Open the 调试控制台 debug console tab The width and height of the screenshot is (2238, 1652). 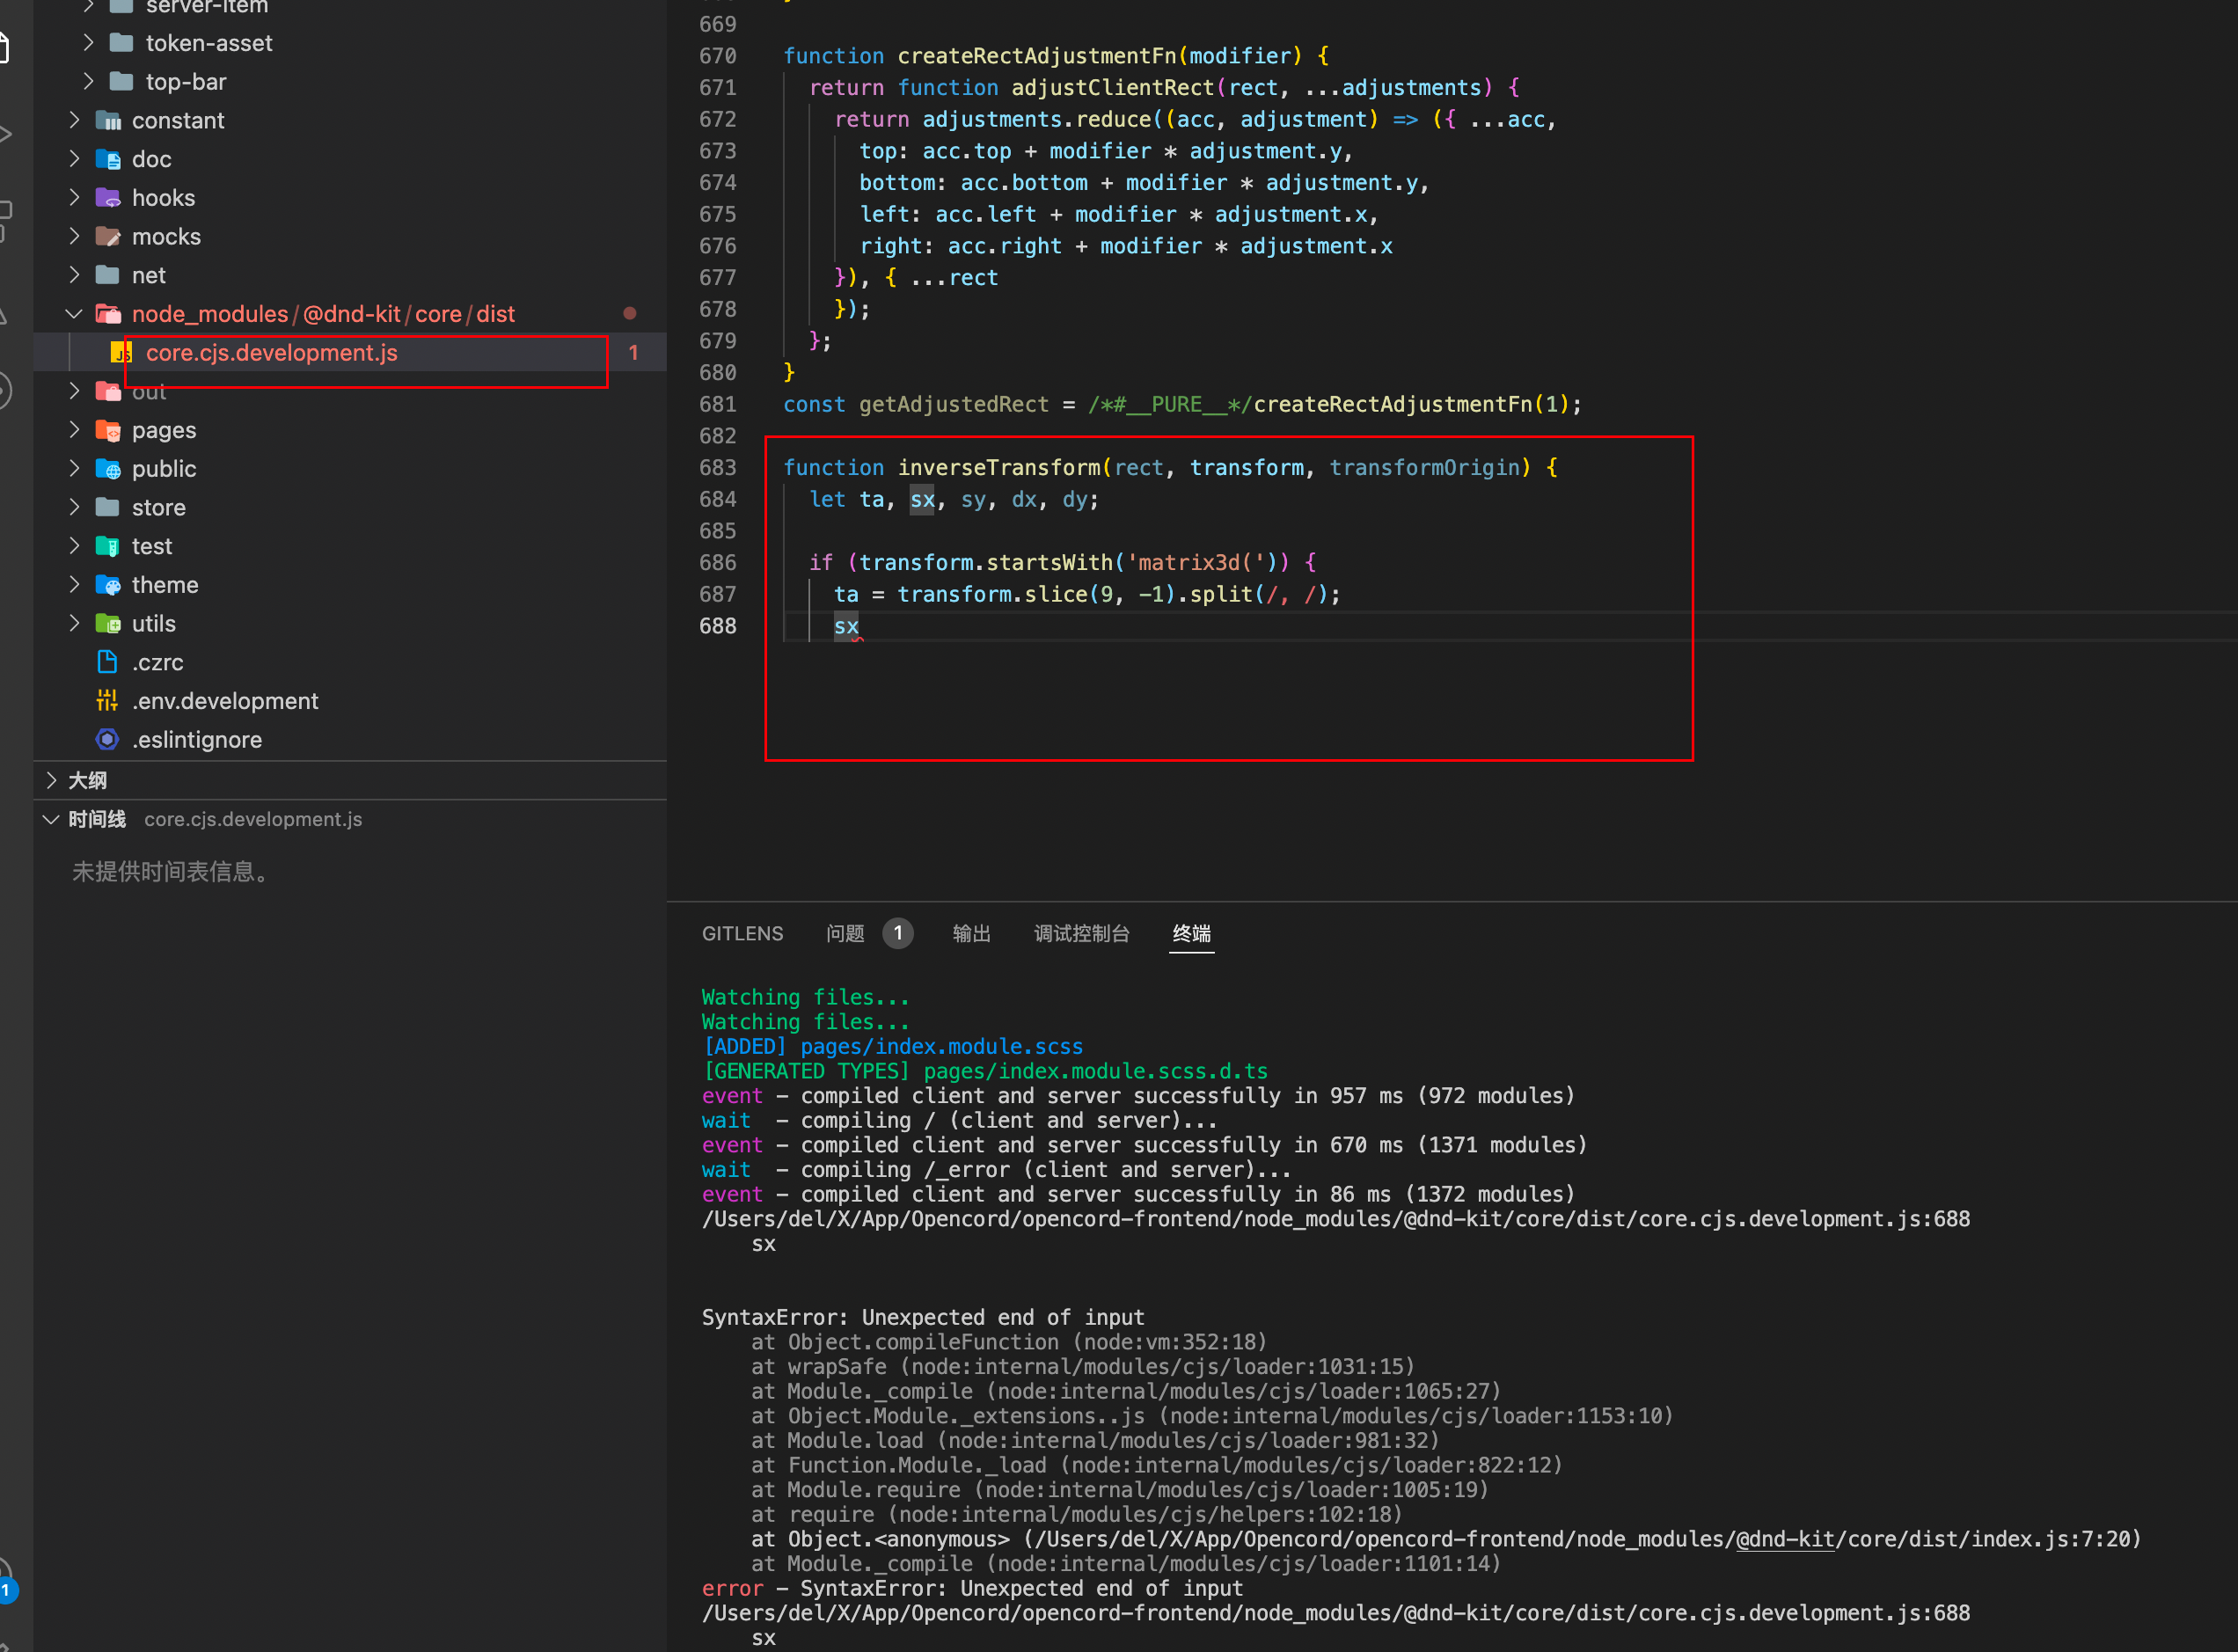1081,933
